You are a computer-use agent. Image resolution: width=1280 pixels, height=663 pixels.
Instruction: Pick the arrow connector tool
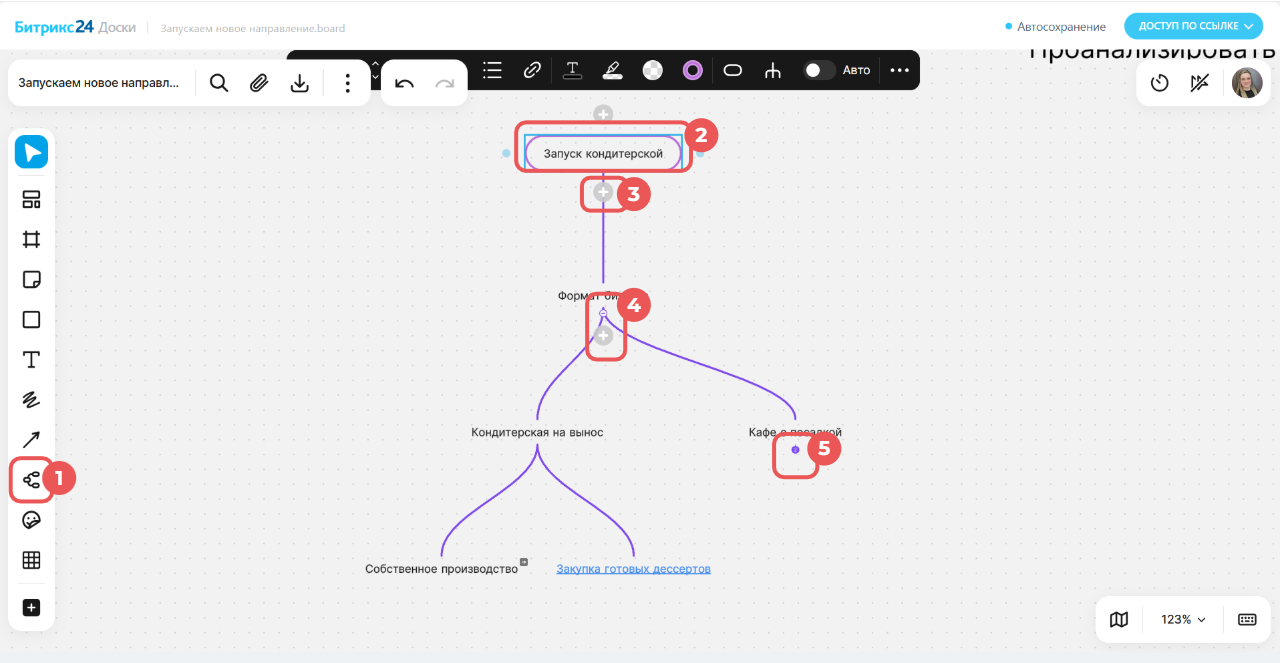31,439
